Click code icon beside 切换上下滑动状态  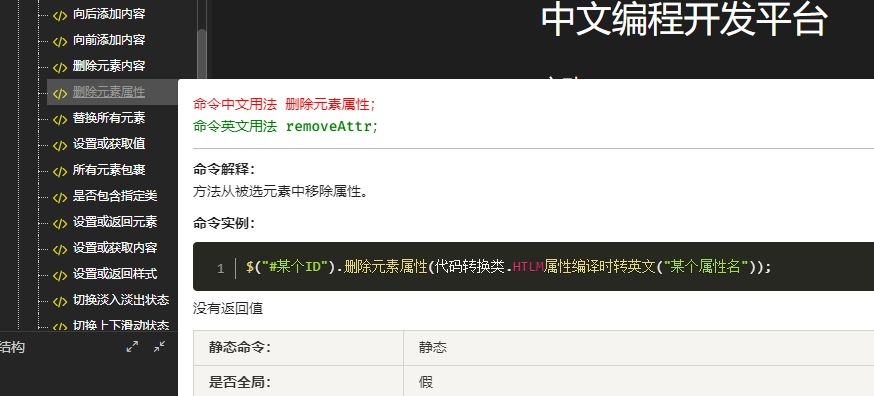(x=60, y=326)
